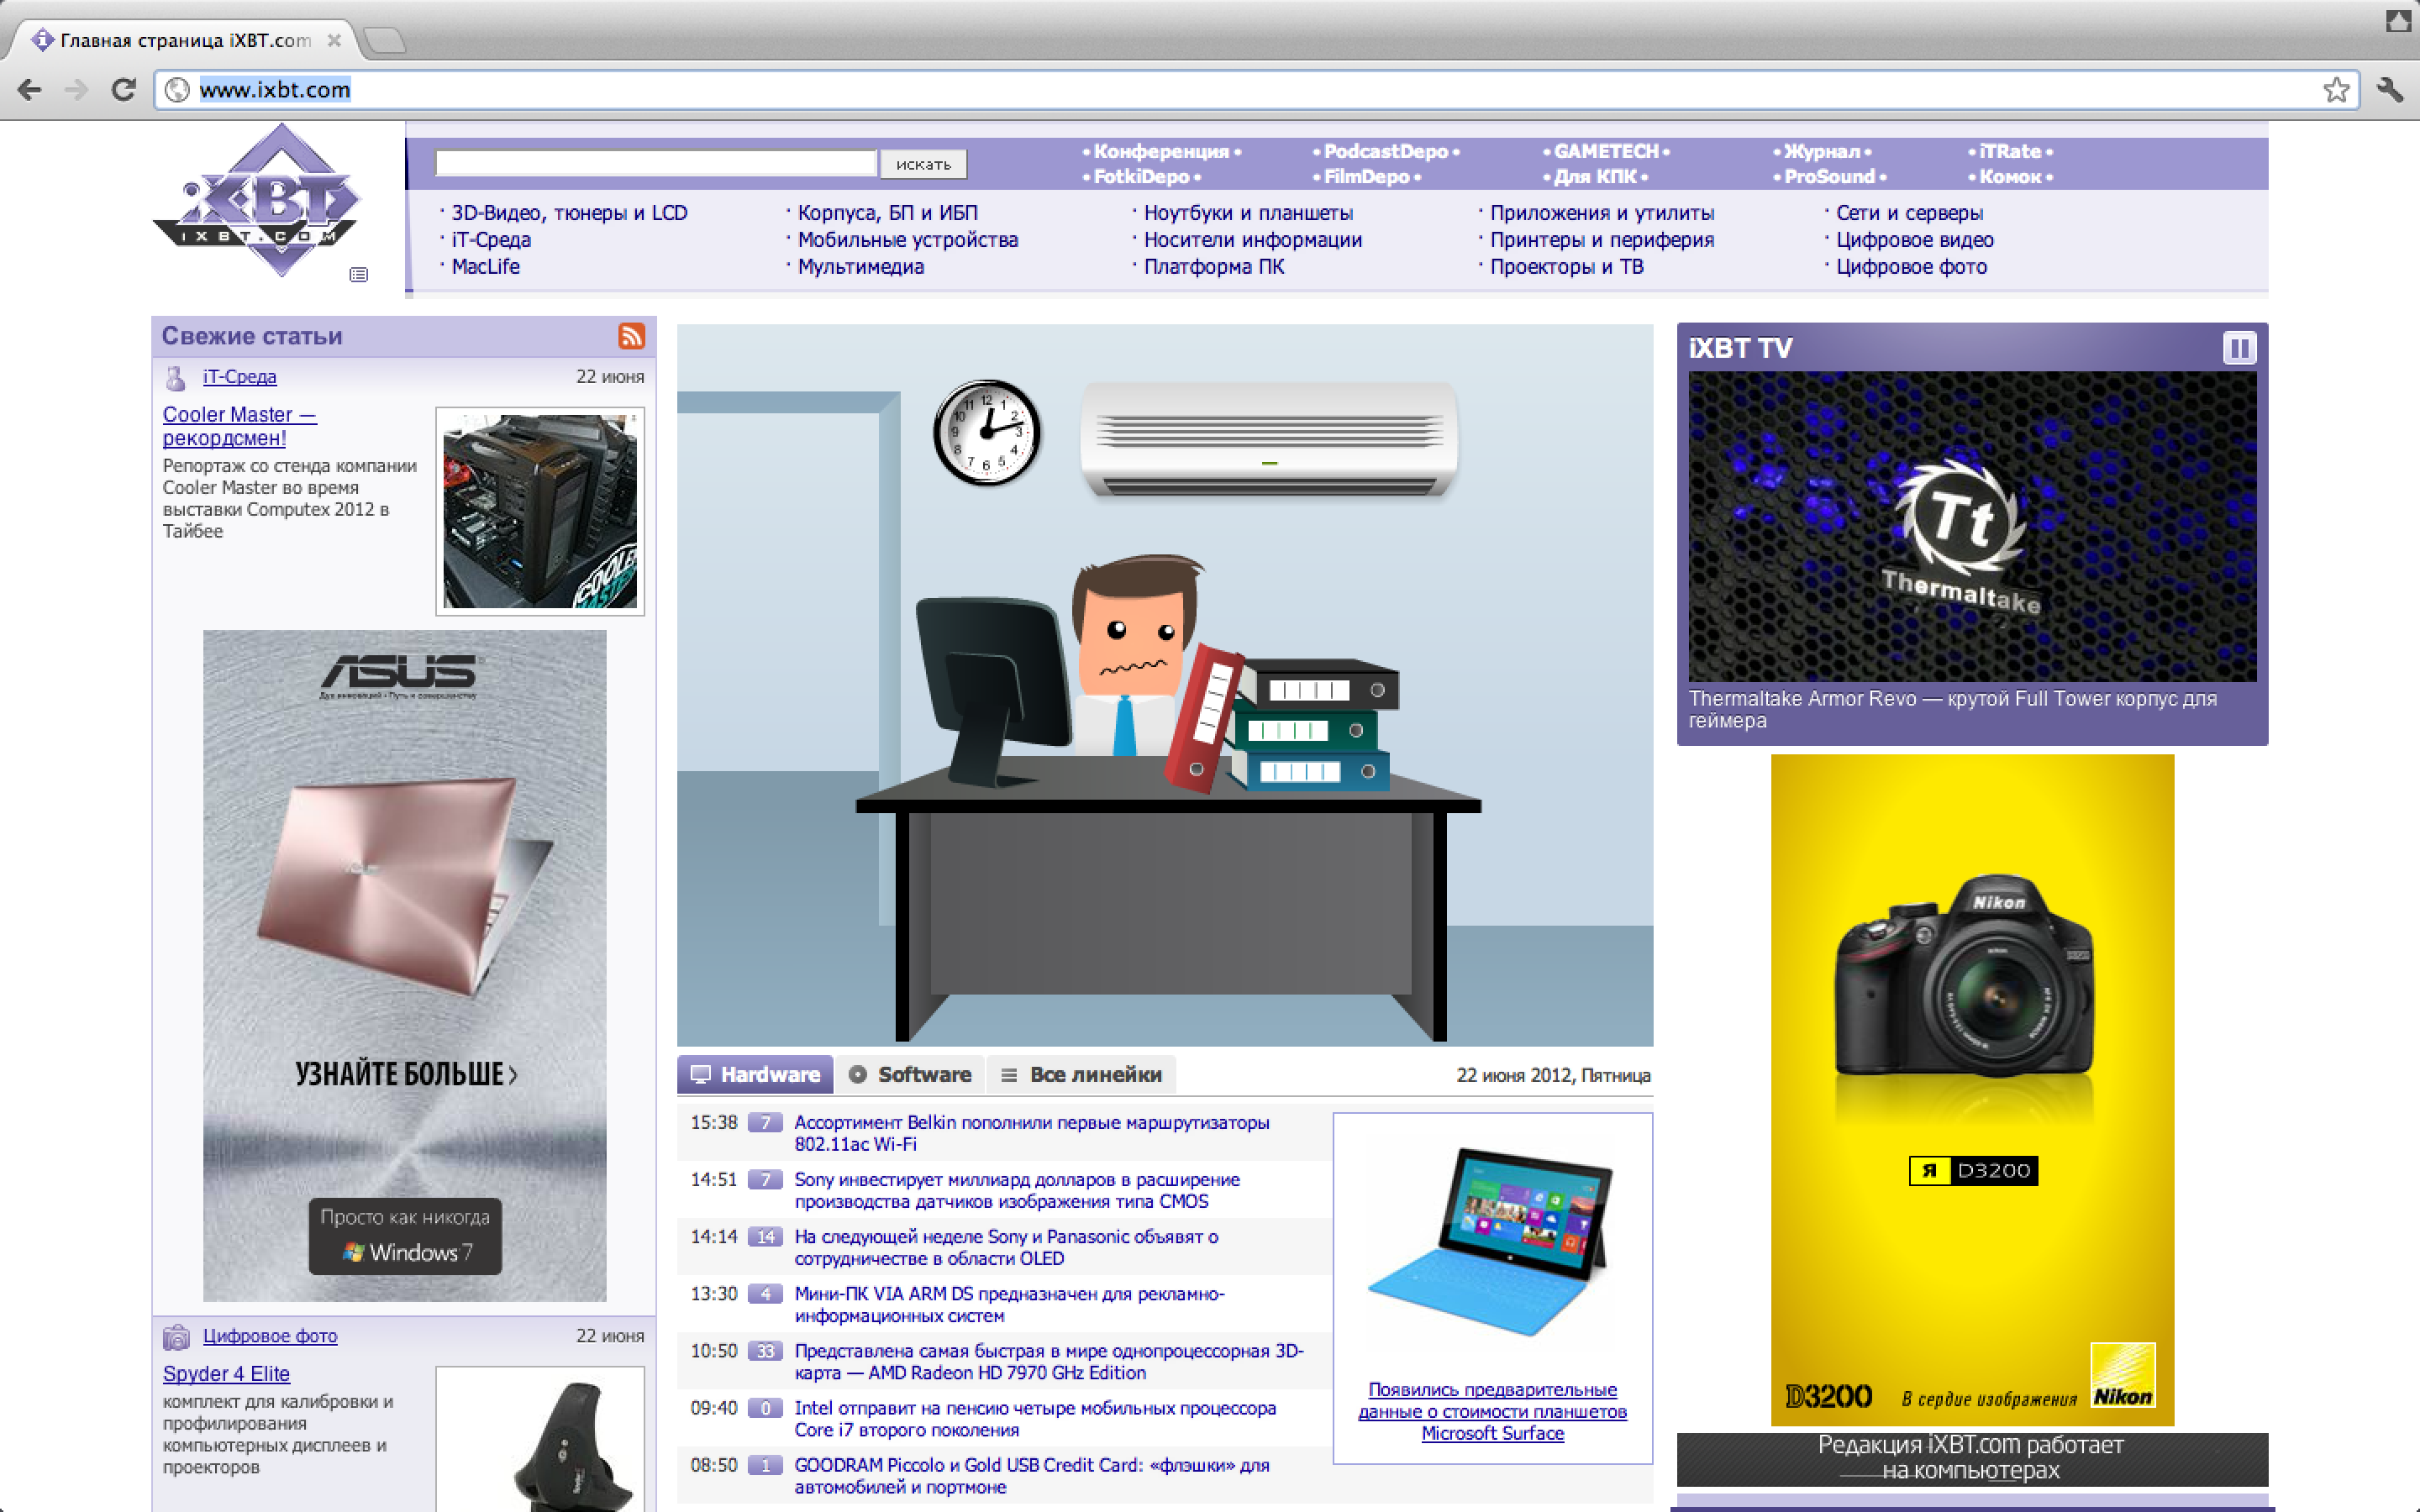Click comment count badge 33 for Radeon news
This screenshot has height=1512, width=2420.
(765, 1351)
